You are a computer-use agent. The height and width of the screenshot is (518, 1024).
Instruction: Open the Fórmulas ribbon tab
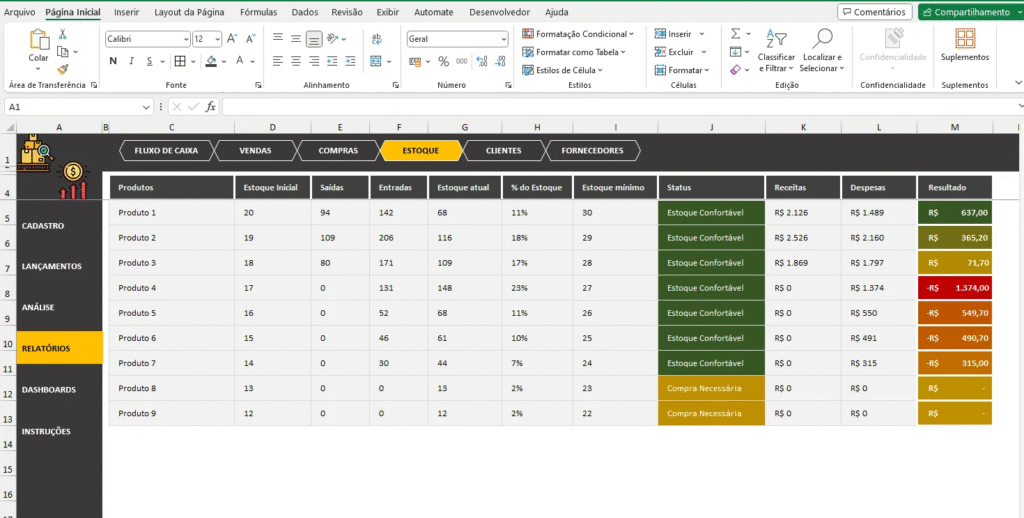click(258, 12)
